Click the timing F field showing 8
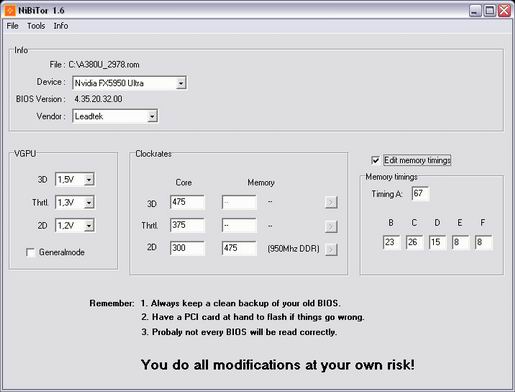This screenshot has width=515, height=392. coord(483,242)
